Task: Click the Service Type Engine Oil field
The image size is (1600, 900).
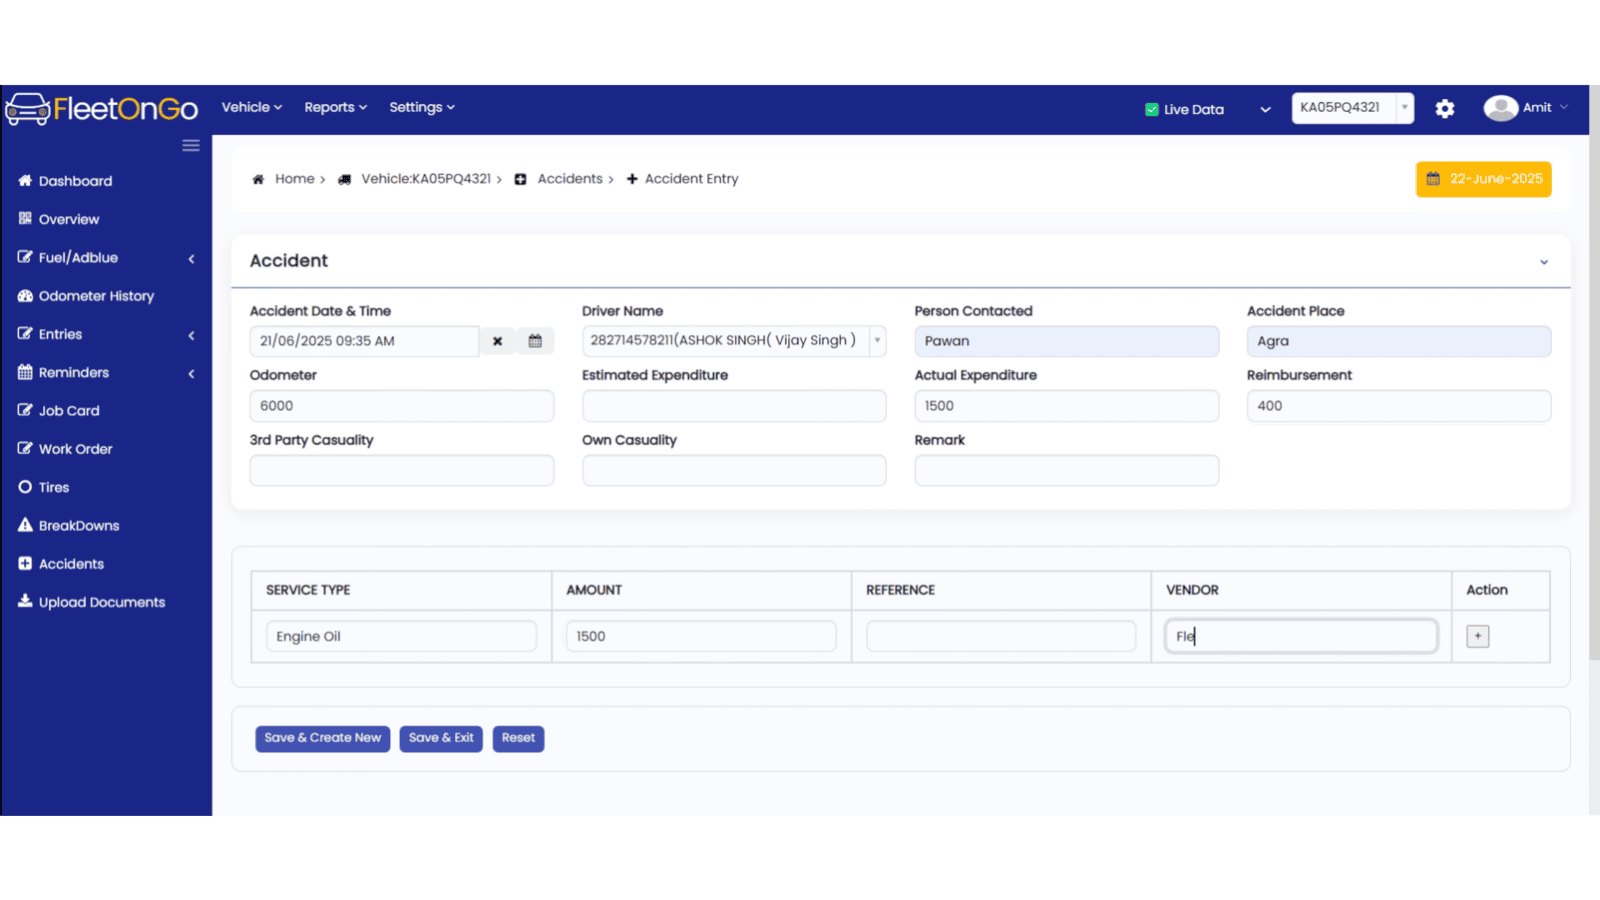Action: pyautogui.click(x=401, y=636)
